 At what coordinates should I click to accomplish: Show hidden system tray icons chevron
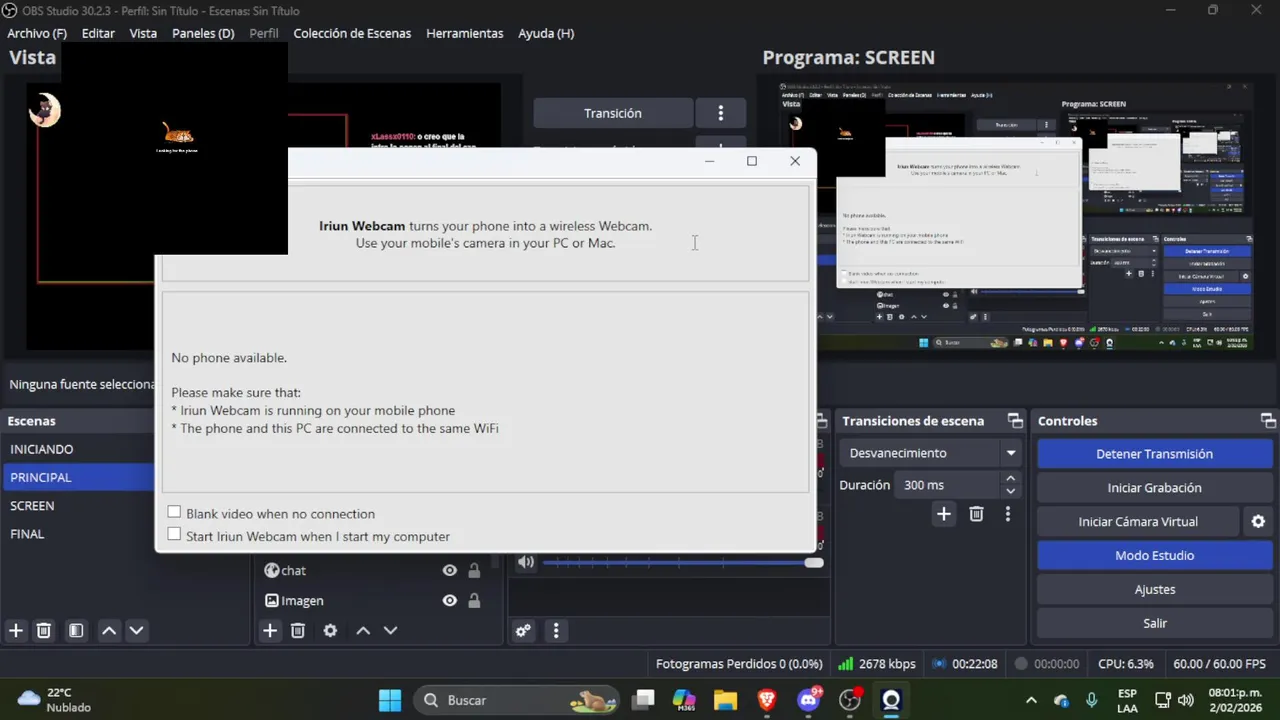(x=1031, y=700)
